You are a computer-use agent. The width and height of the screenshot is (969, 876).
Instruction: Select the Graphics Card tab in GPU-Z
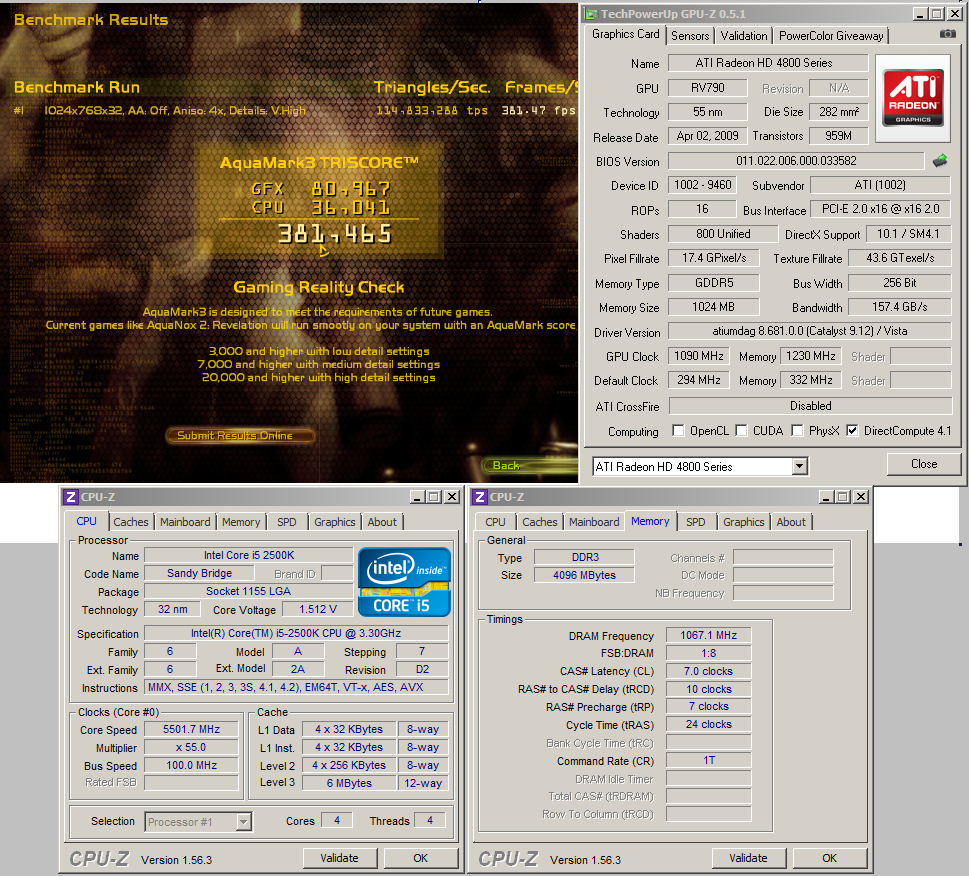625,34
